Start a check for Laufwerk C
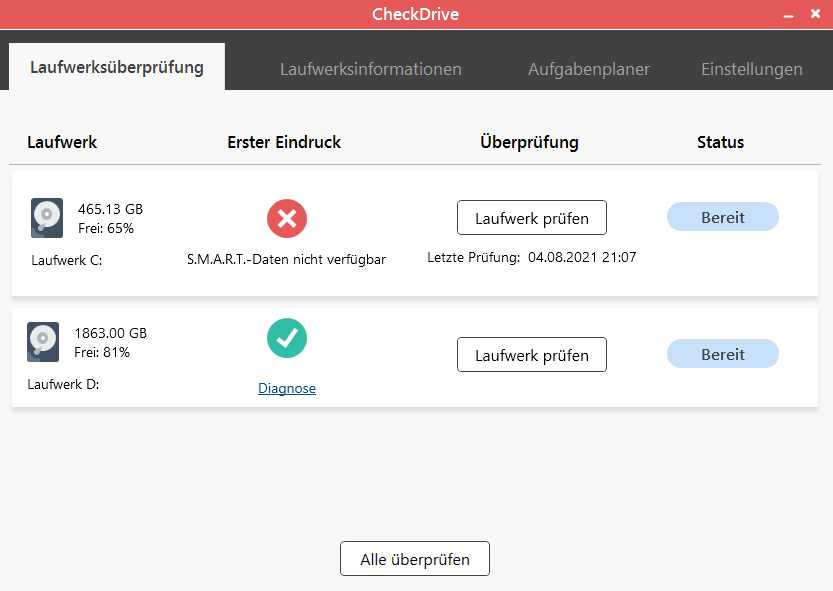 (x=531, y=217)
